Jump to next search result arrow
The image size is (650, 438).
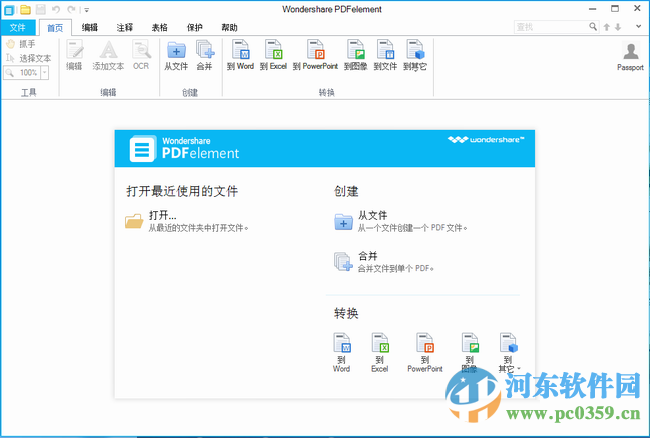[618, 27]
